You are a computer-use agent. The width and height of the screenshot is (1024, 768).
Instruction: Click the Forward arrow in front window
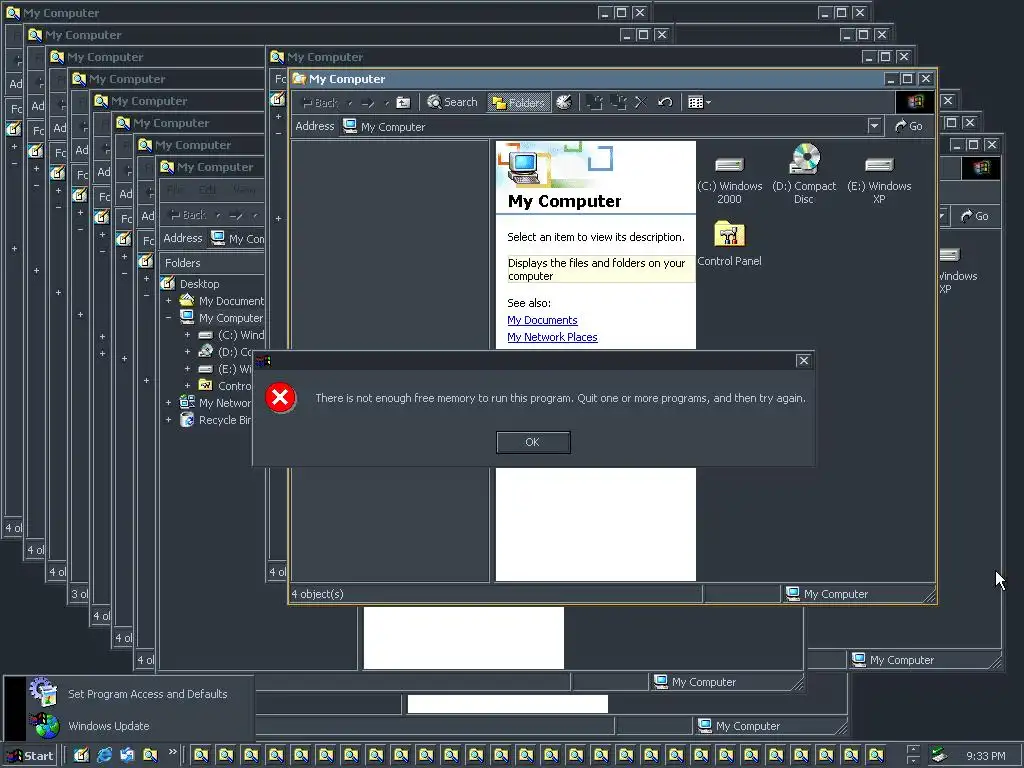368,103
